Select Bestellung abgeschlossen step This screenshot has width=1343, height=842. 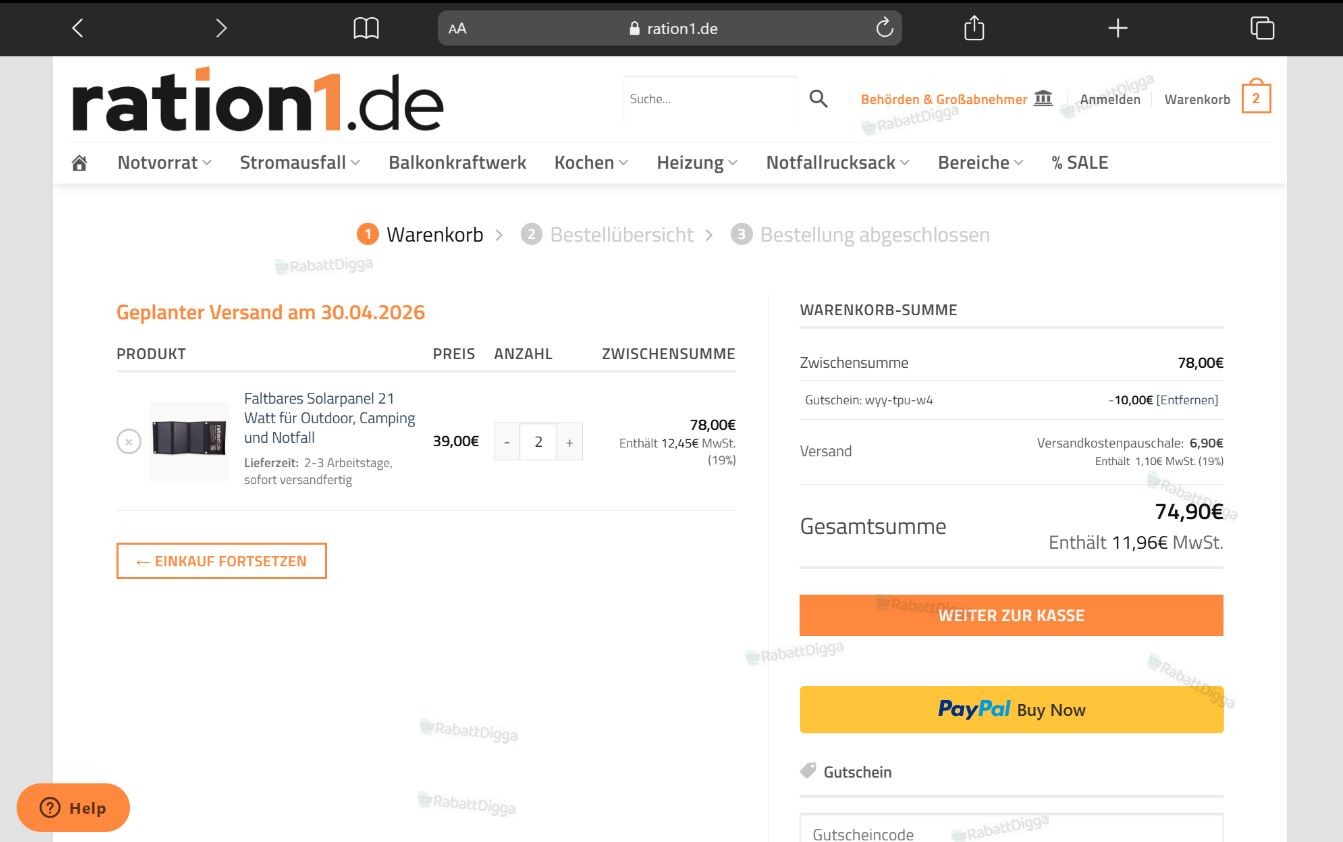coord(860,235)
